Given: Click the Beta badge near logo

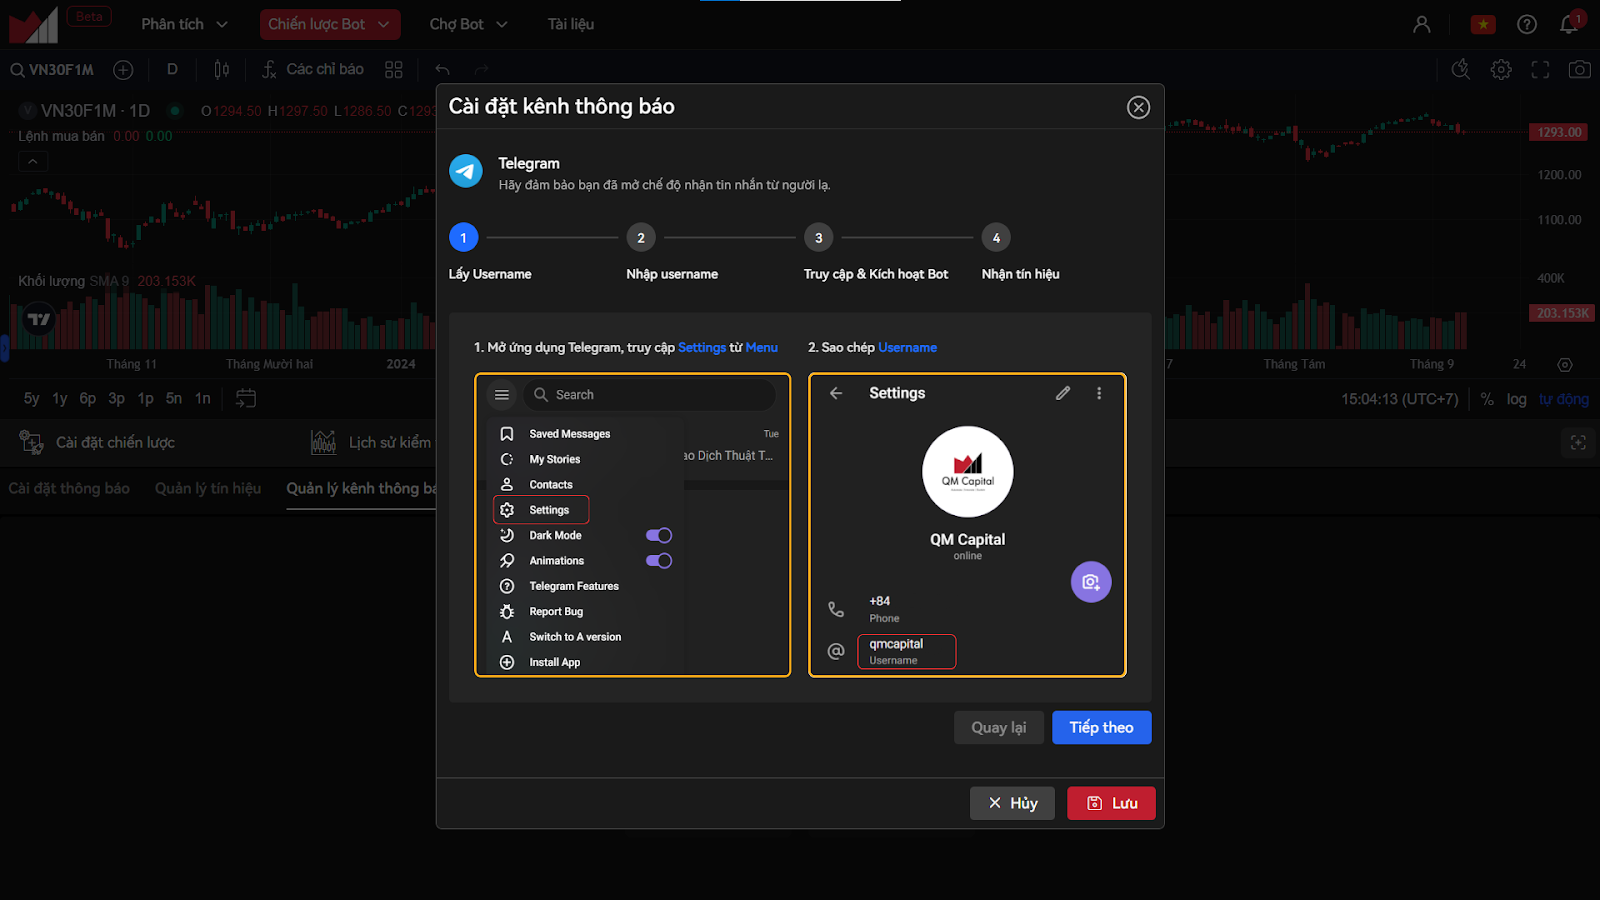Looking at the screenshot, I should point(89,16).
